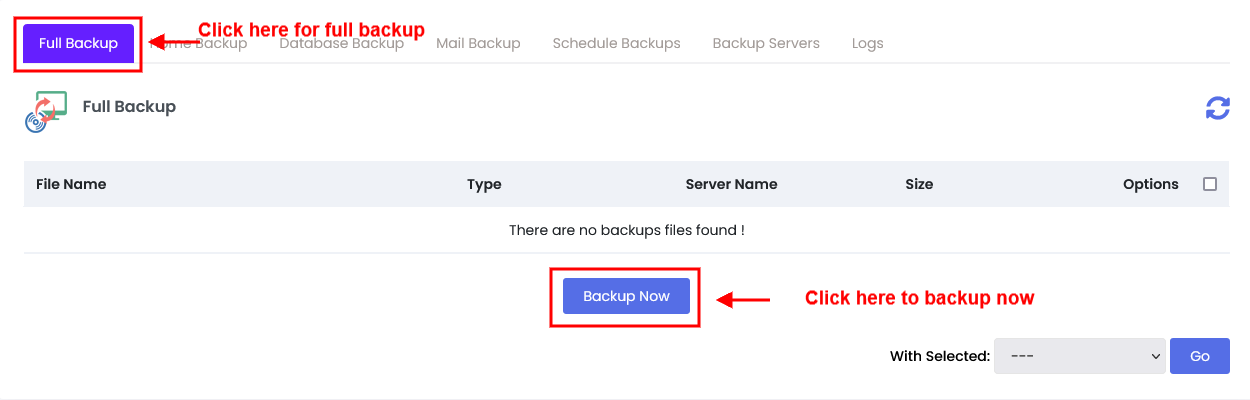Image resolution: width=1250 pixels, height=400 pixels.
Task: Click the Type column header
Action: 484,184
